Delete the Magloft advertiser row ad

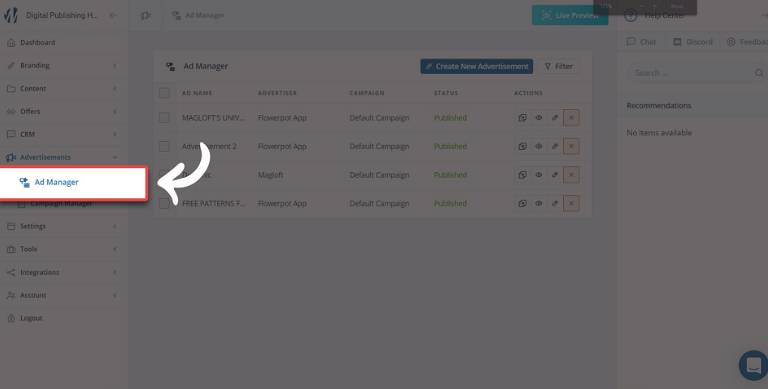(571, 175)
